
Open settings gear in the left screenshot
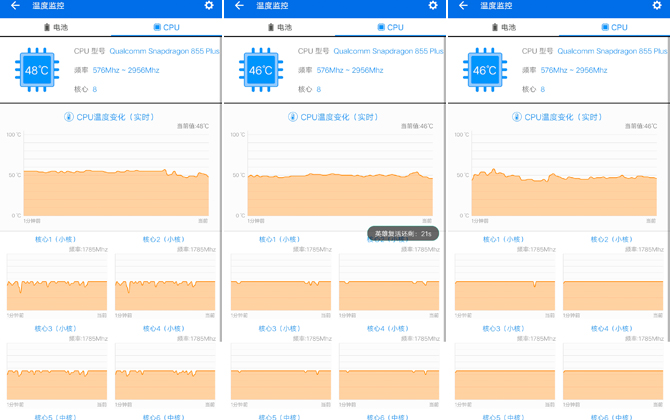[209, 5]
